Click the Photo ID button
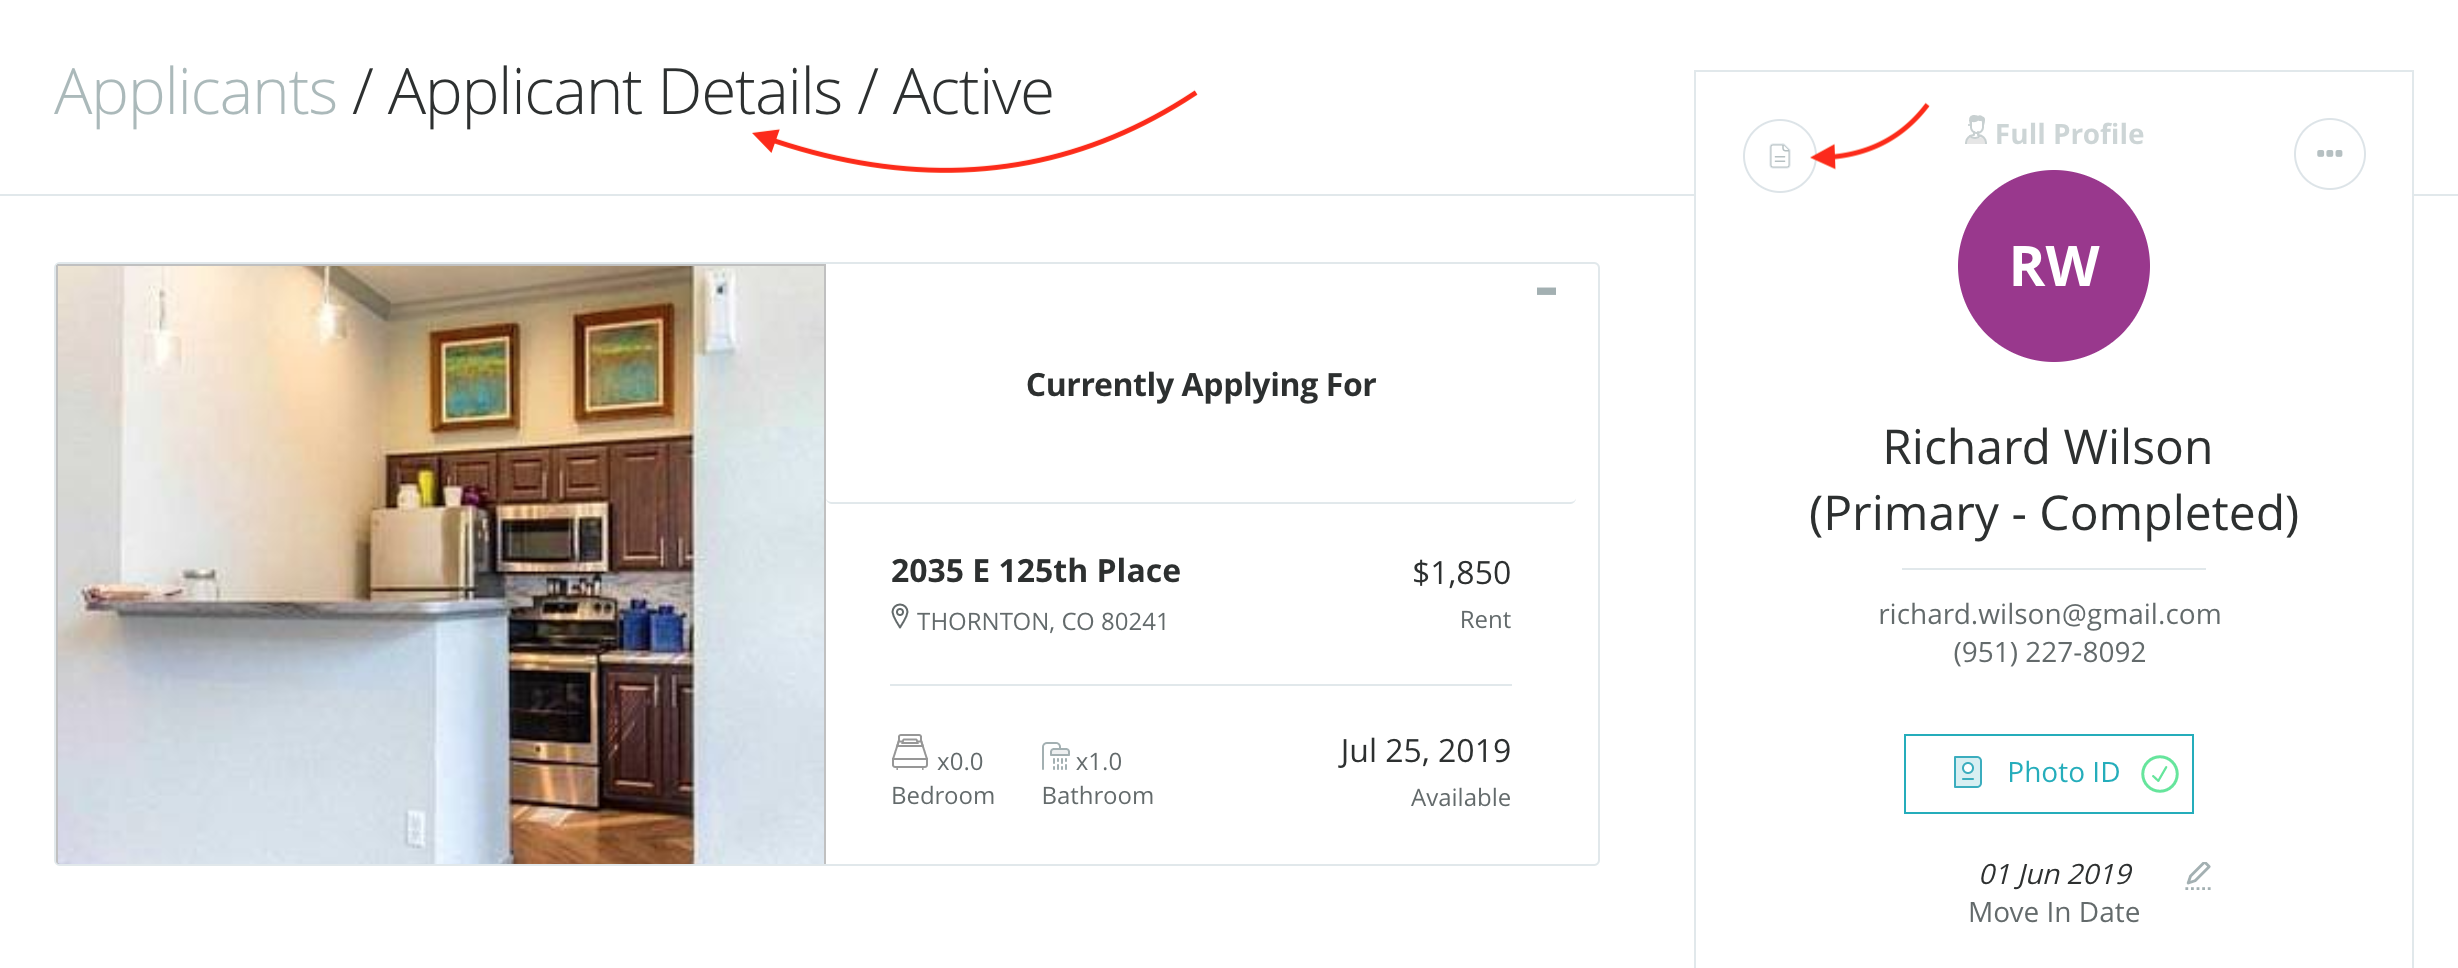Viewport: 2458px width, 968px height. 2048,773
